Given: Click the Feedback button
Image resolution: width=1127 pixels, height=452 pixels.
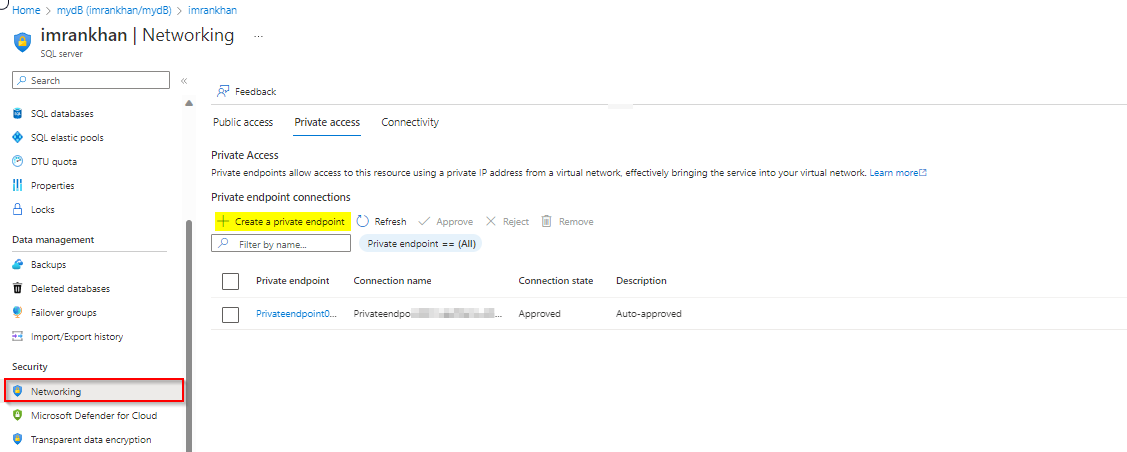Looking at the screenshot, I should click(247, 91).
